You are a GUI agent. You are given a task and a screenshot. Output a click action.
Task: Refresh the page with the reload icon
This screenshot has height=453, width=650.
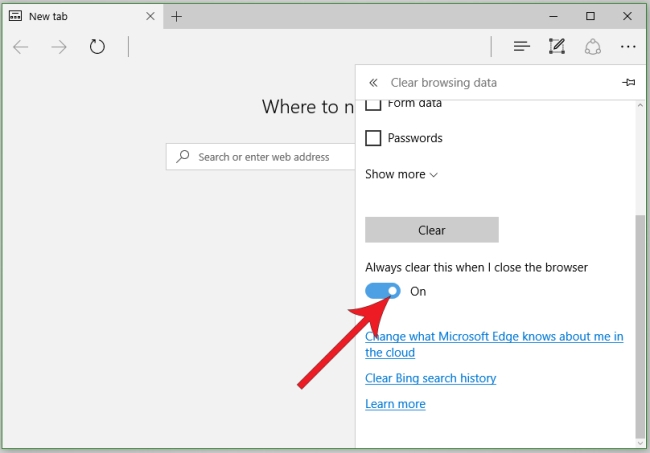97,46
